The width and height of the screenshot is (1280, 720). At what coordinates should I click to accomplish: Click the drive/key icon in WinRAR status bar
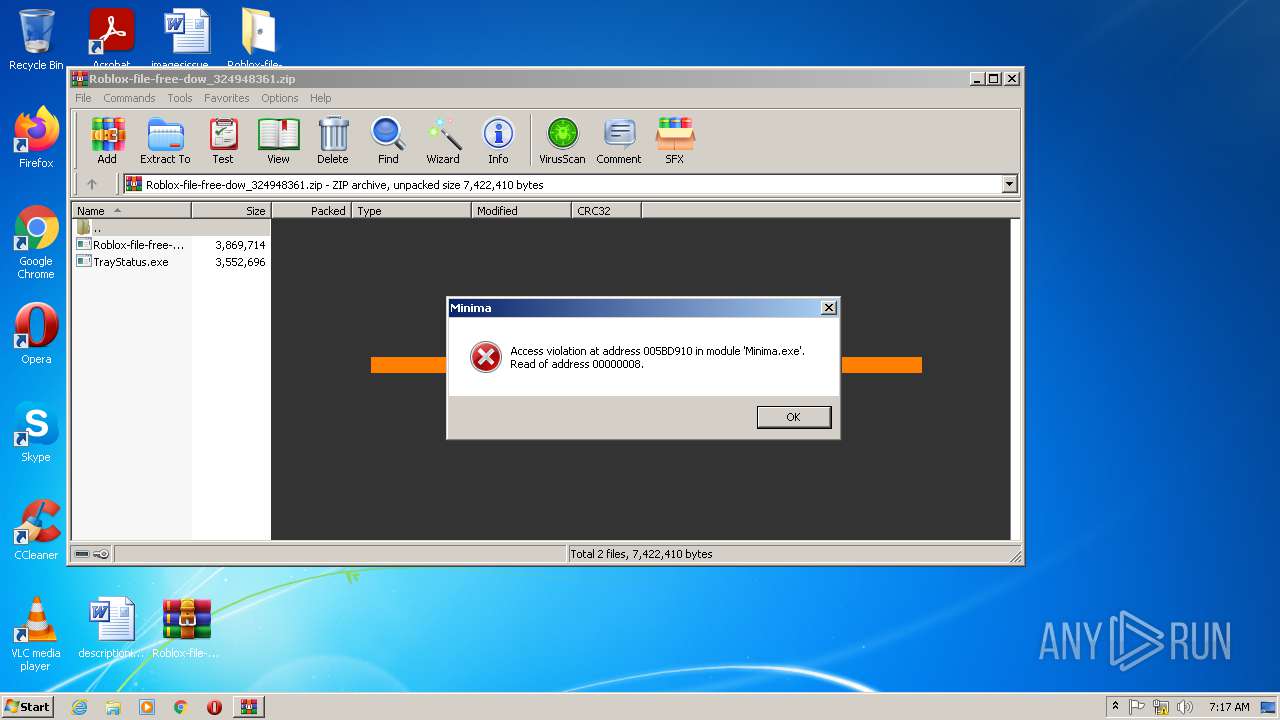pos(92,554)
